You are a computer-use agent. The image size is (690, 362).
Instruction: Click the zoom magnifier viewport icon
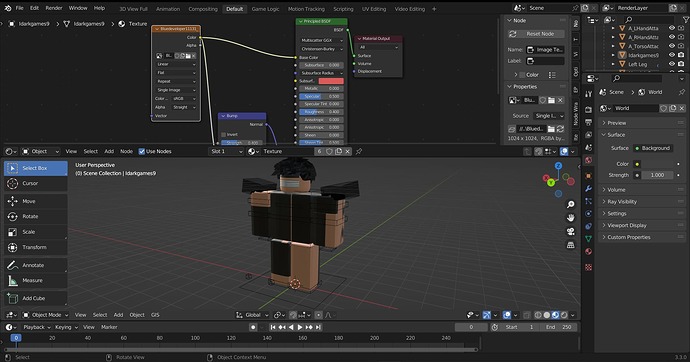point(571,205)
